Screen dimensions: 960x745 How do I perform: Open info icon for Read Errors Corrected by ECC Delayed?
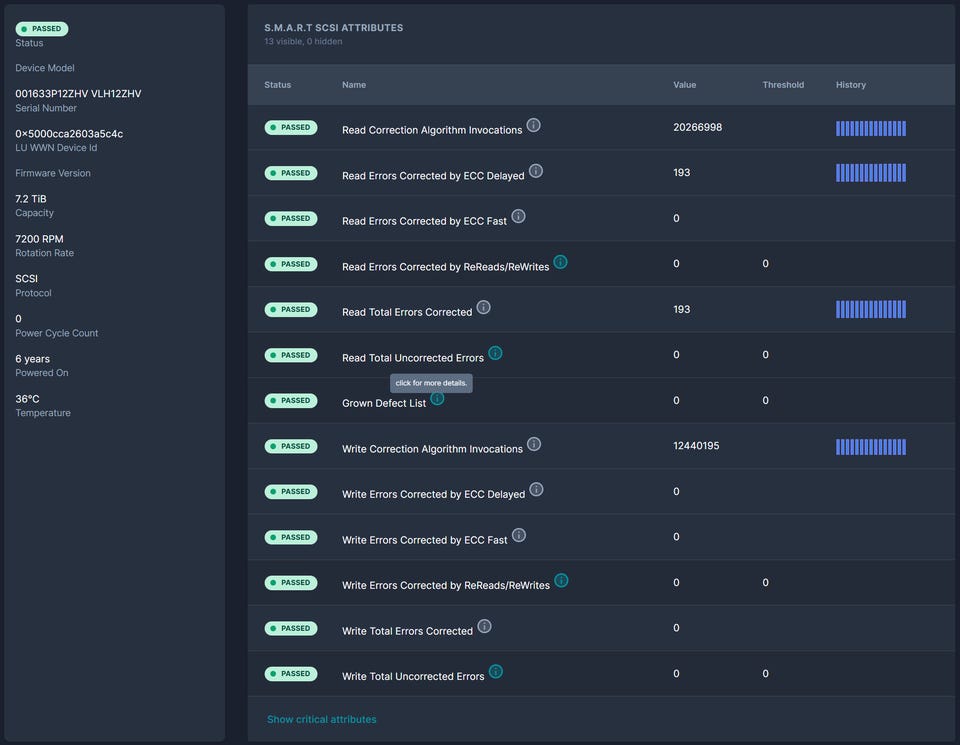click(536, 171)
